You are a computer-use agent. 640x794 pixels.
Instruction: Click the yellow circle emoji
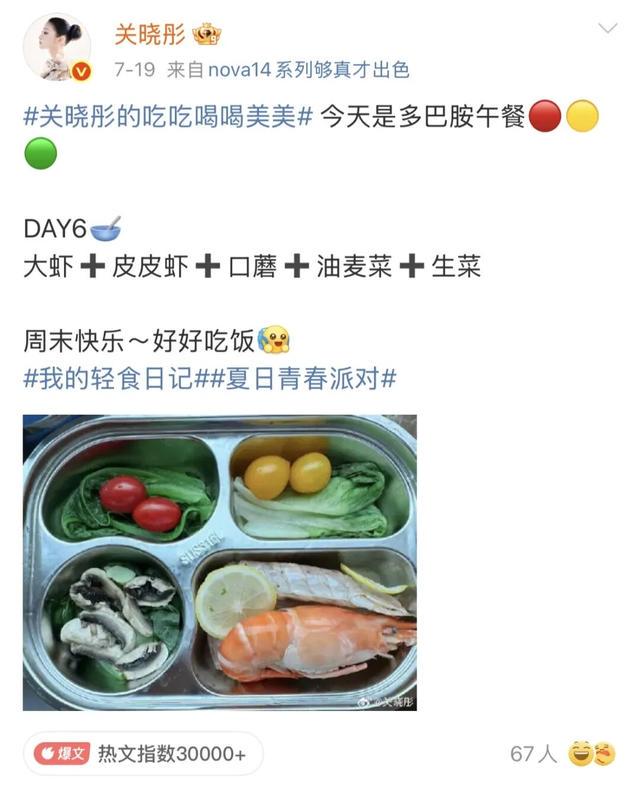582,116
